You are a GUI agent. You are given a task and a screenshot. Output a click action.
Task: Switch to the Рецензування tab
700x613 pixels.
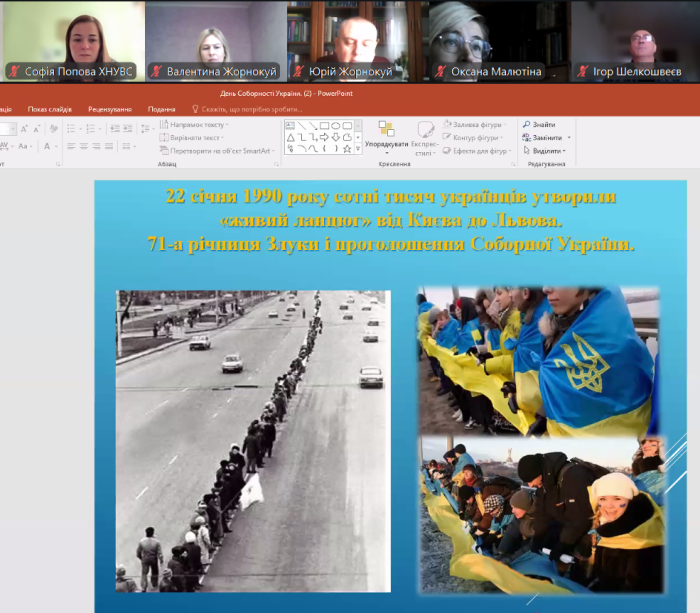tap(109, 108)
